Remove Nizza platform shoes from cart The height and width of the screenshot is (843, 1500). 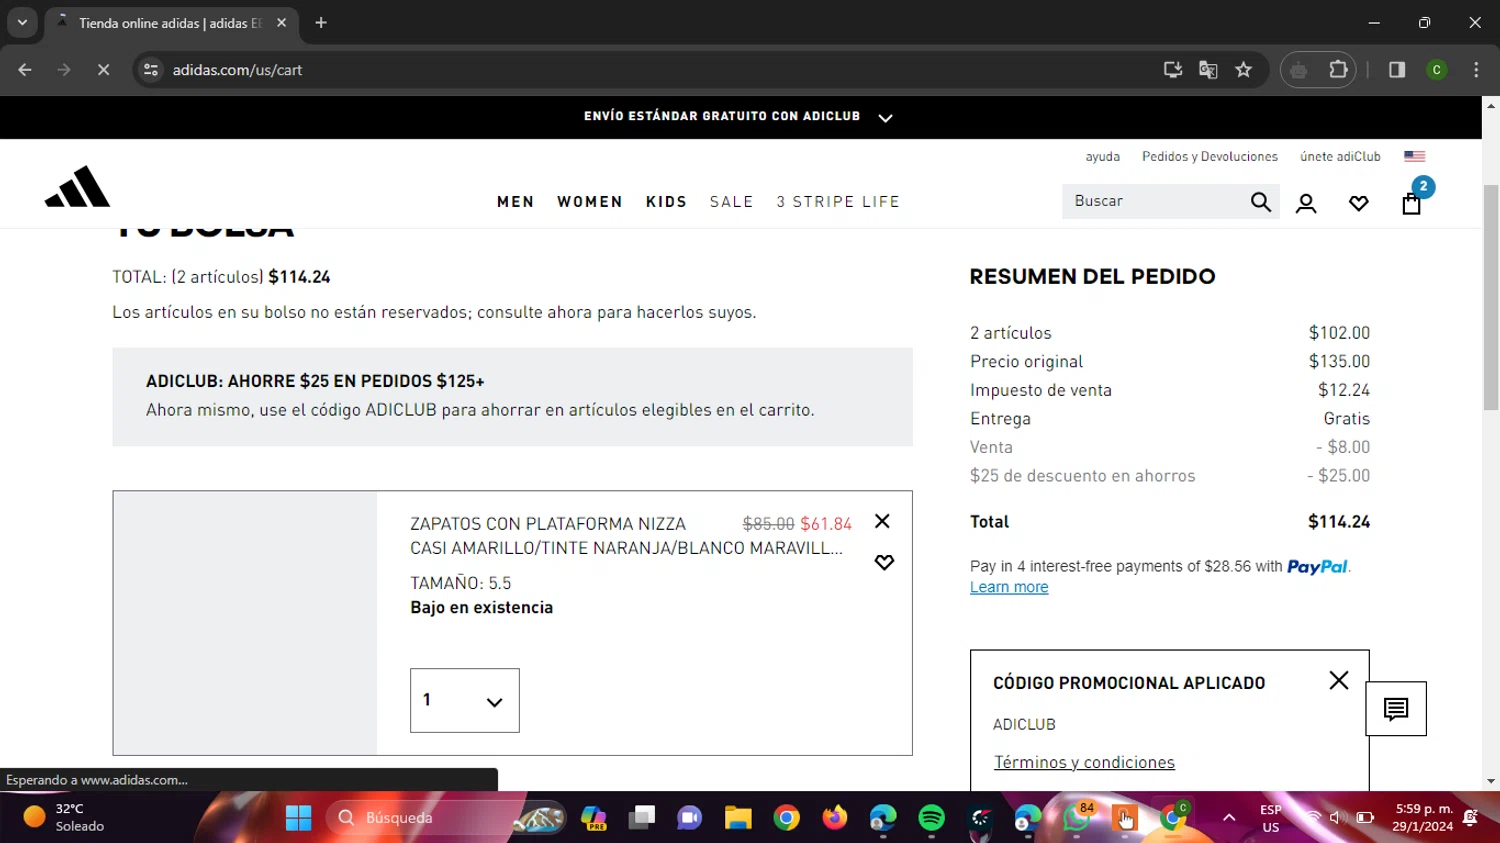(882, 521)
